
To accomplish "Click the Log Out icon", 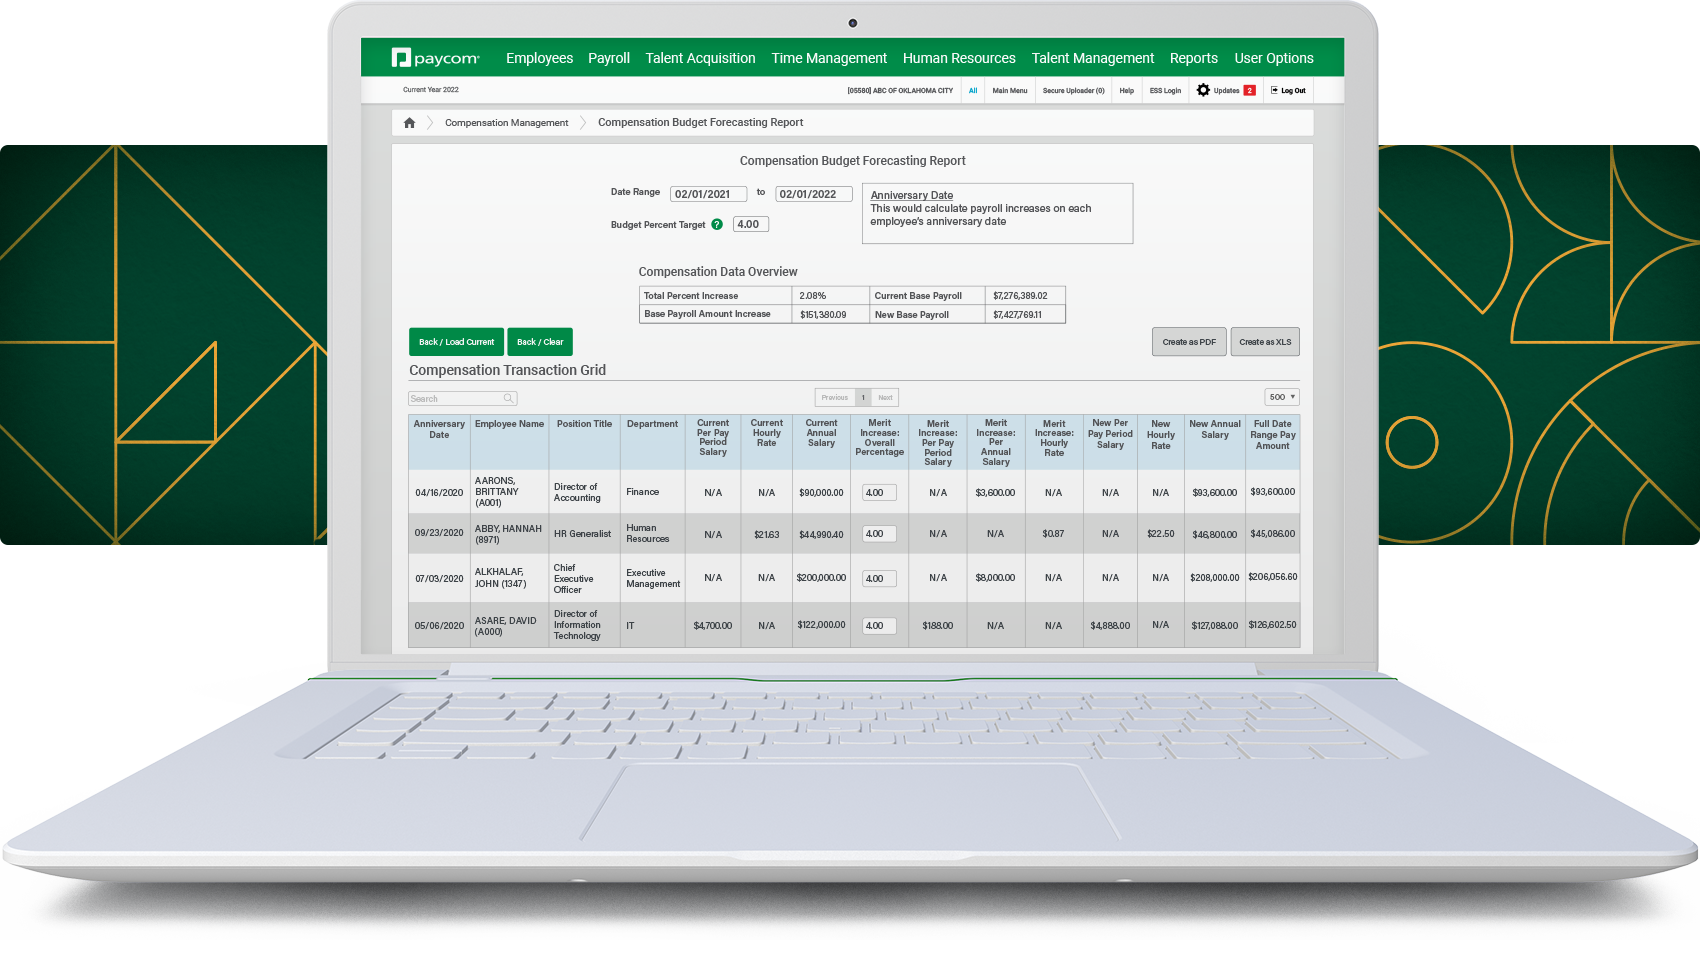I will click(x=1275, y=90).
